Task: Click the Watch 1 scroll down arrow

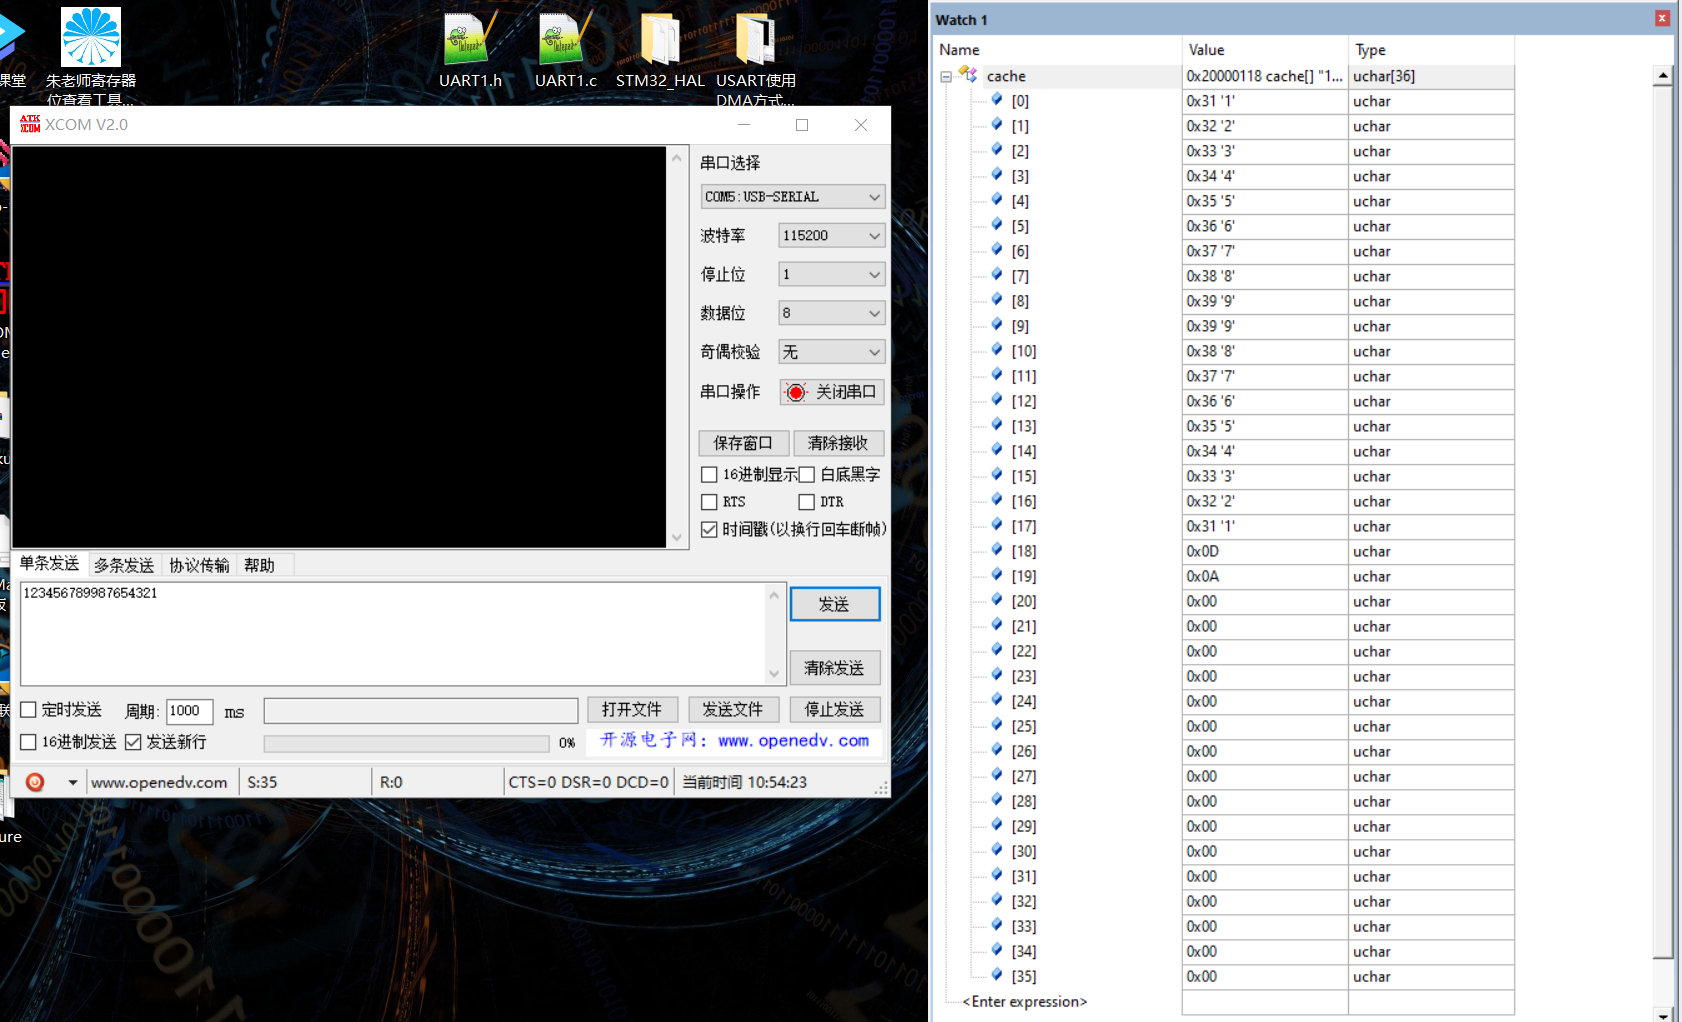Action: tap(1662, 1014)
